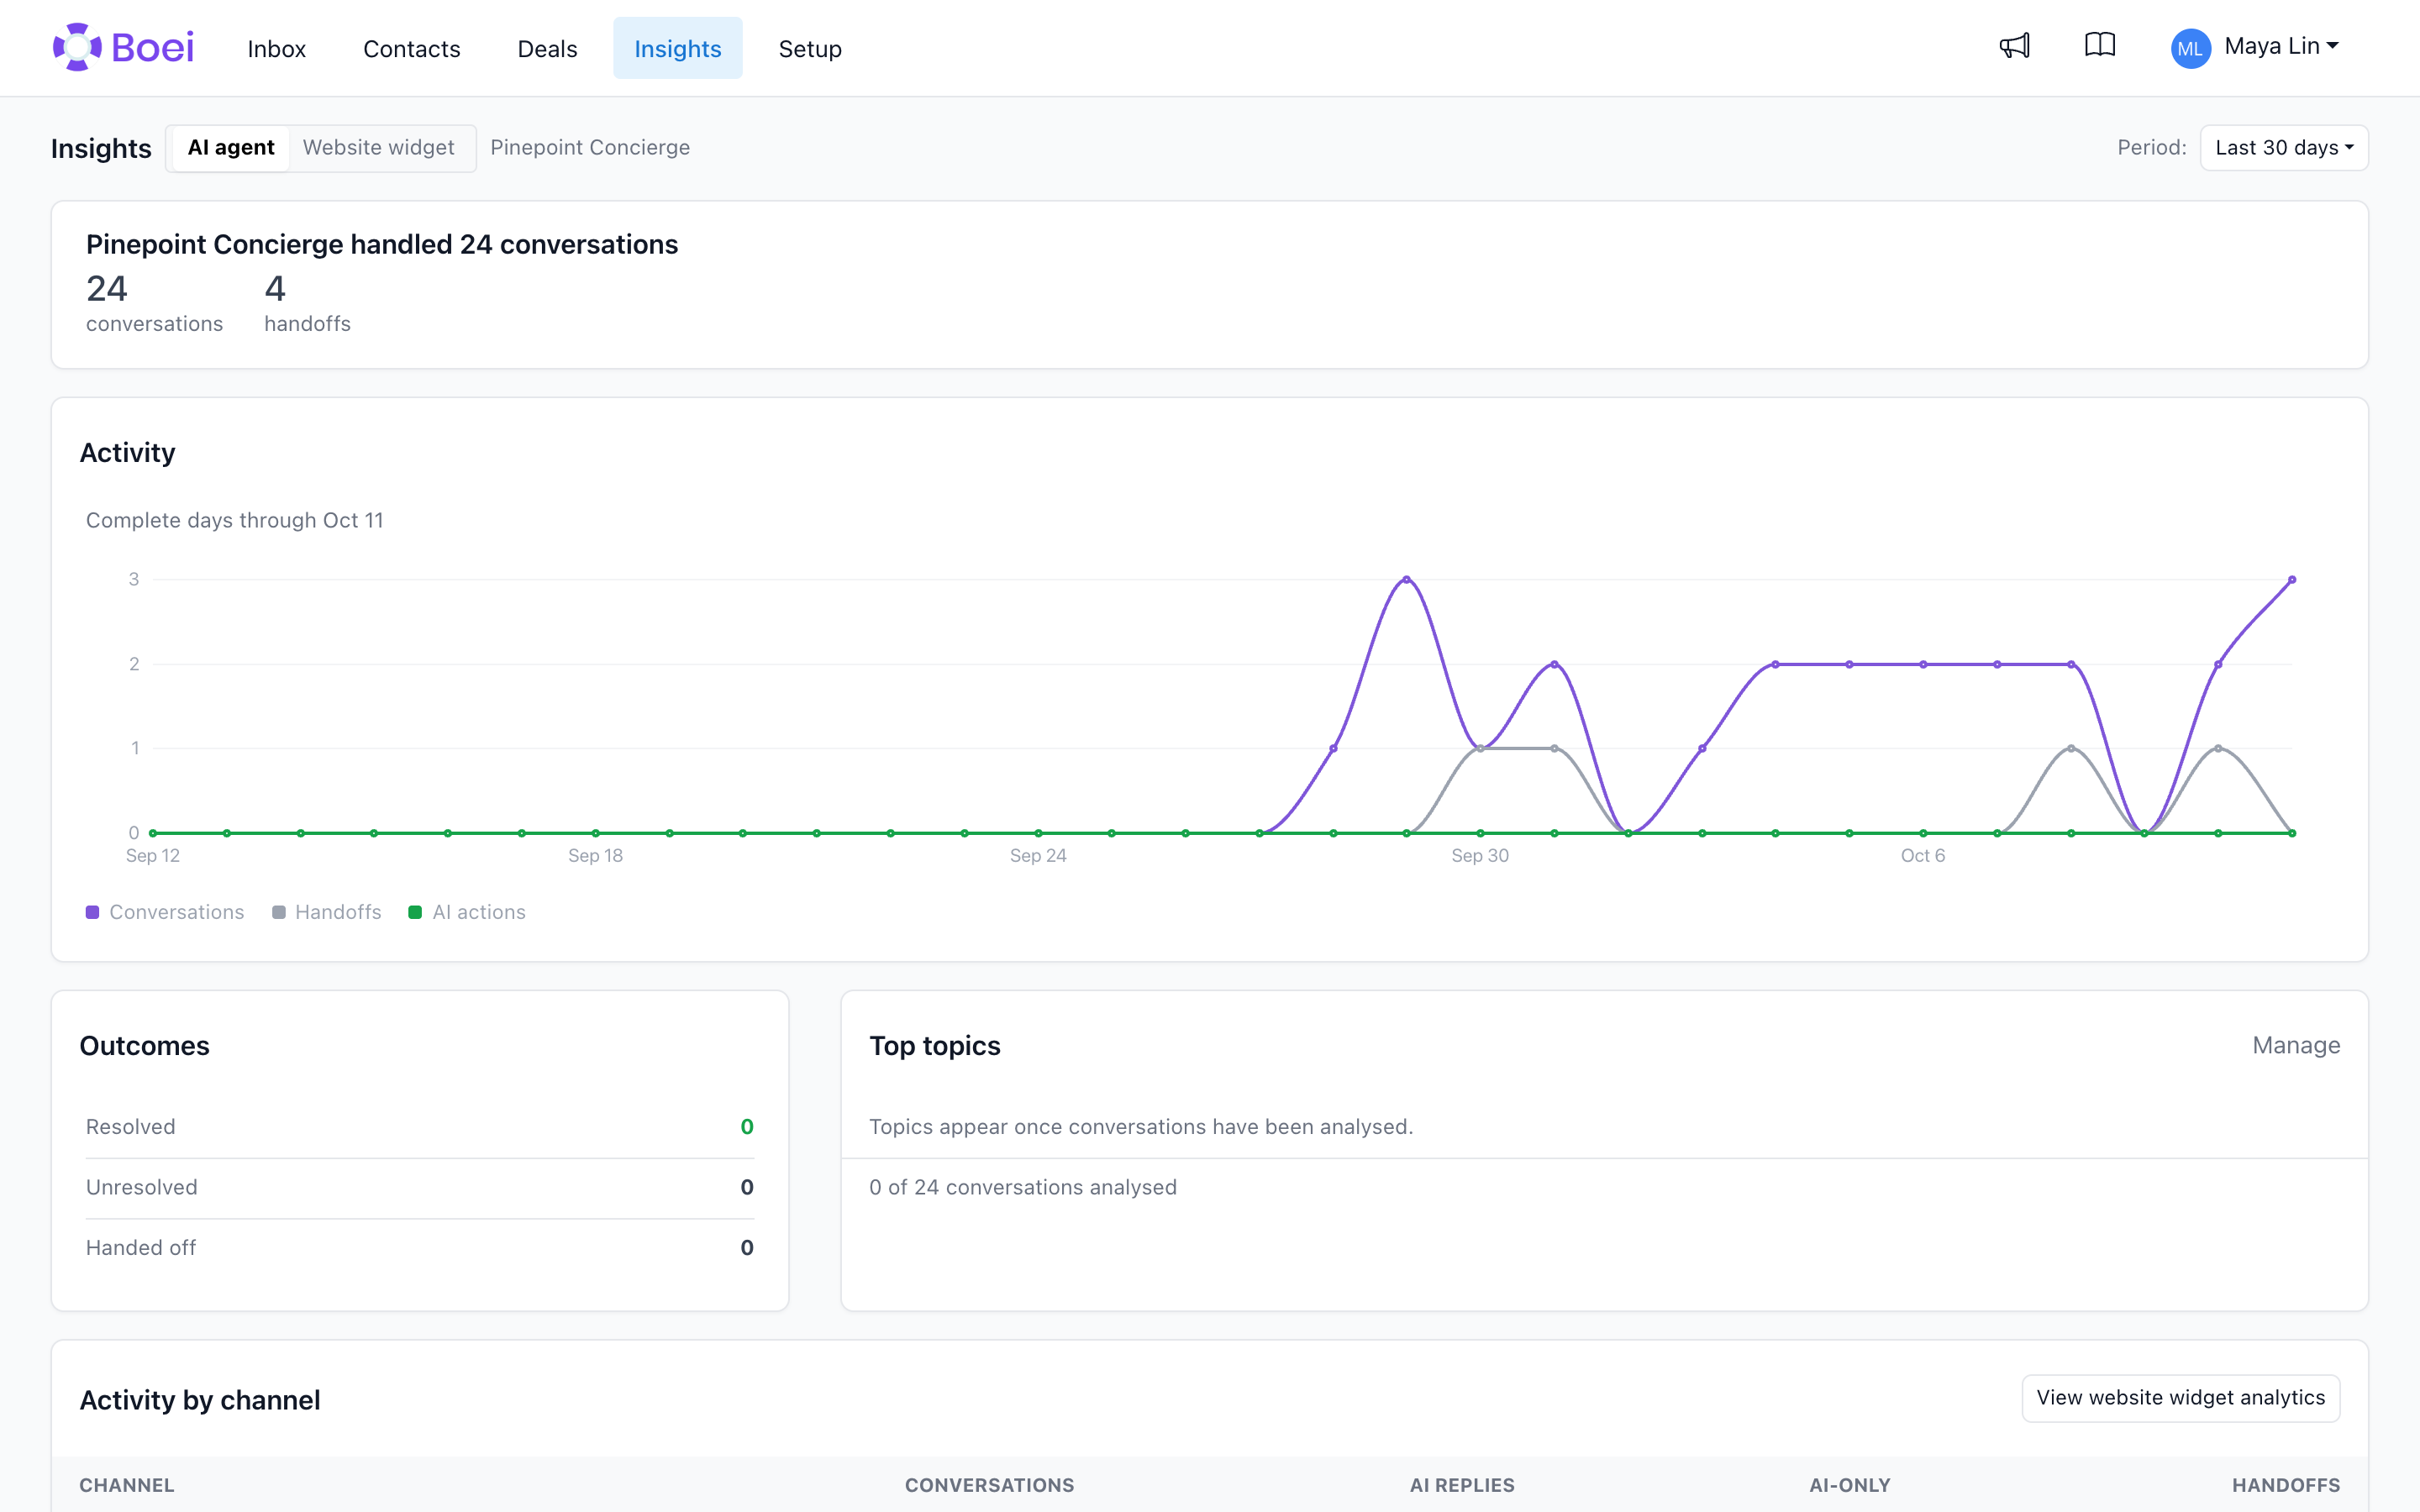Open the Deals page
Viewport: 2420px width, 1512px height.
coord(547,48)
